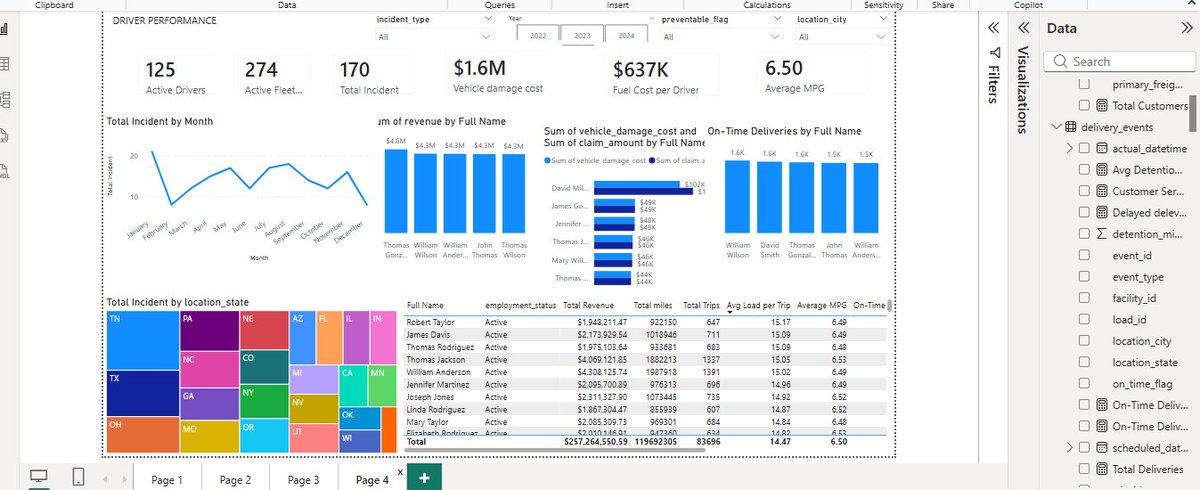Screen dimensions: 1200x490
Task: Click the actual_datetime calendar field icon
Action: tap(1102, 148)
